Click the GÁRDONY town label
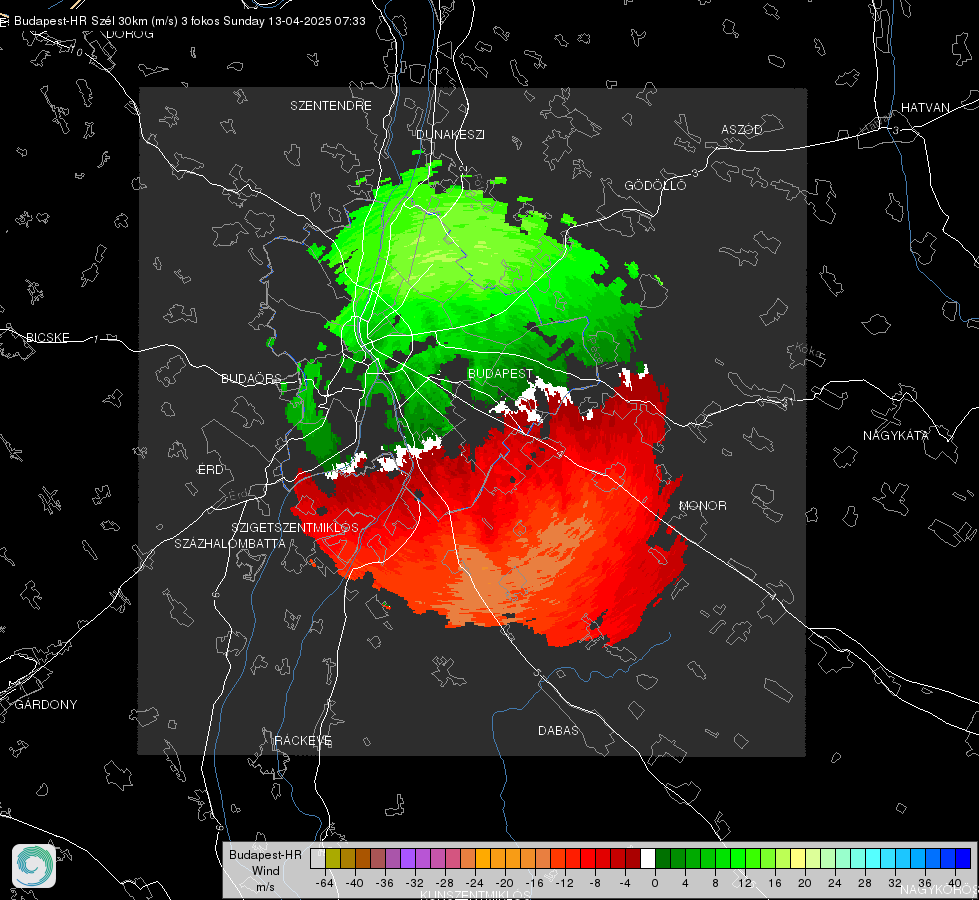Image resolution: width=979 pixels, height=900 pixels. [x=46, y=705]
